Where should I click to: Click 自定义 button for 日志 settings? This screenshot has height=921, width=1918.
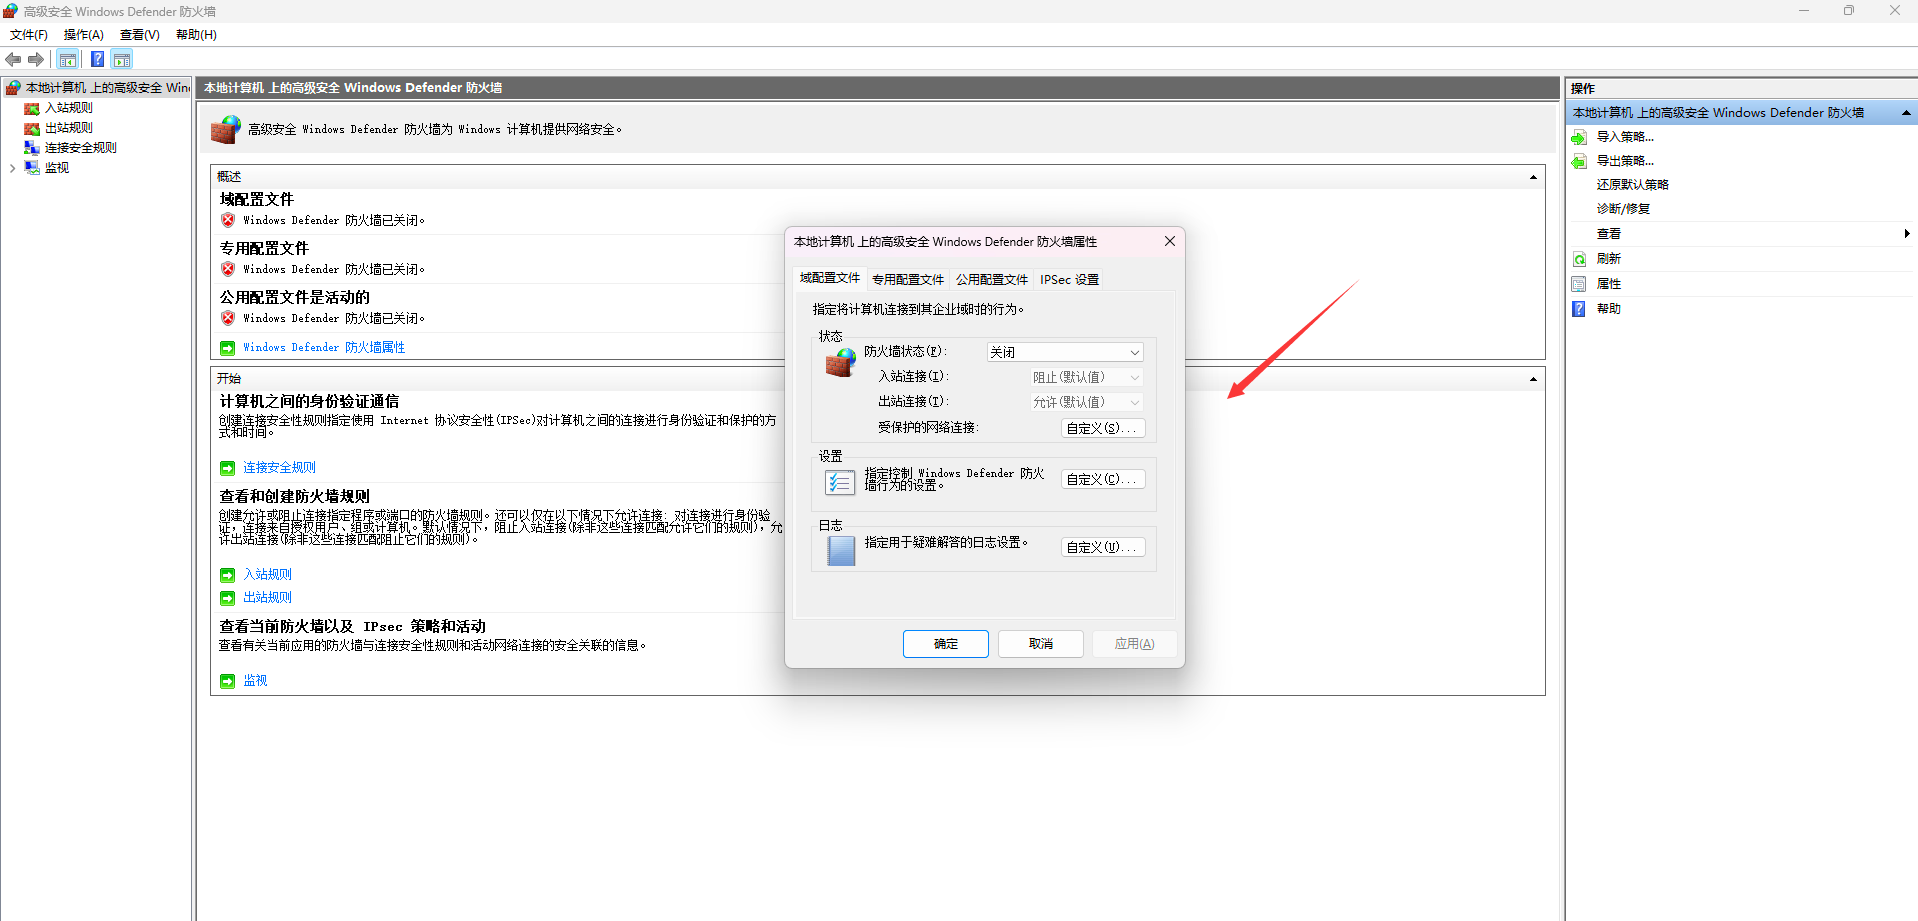1102,548
